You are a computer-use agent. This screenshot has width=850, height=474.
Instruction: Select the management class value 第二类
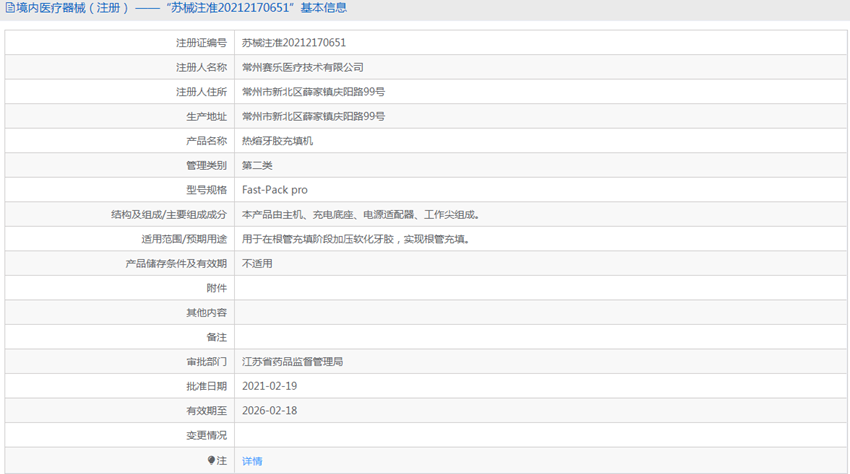coord(257,165)
